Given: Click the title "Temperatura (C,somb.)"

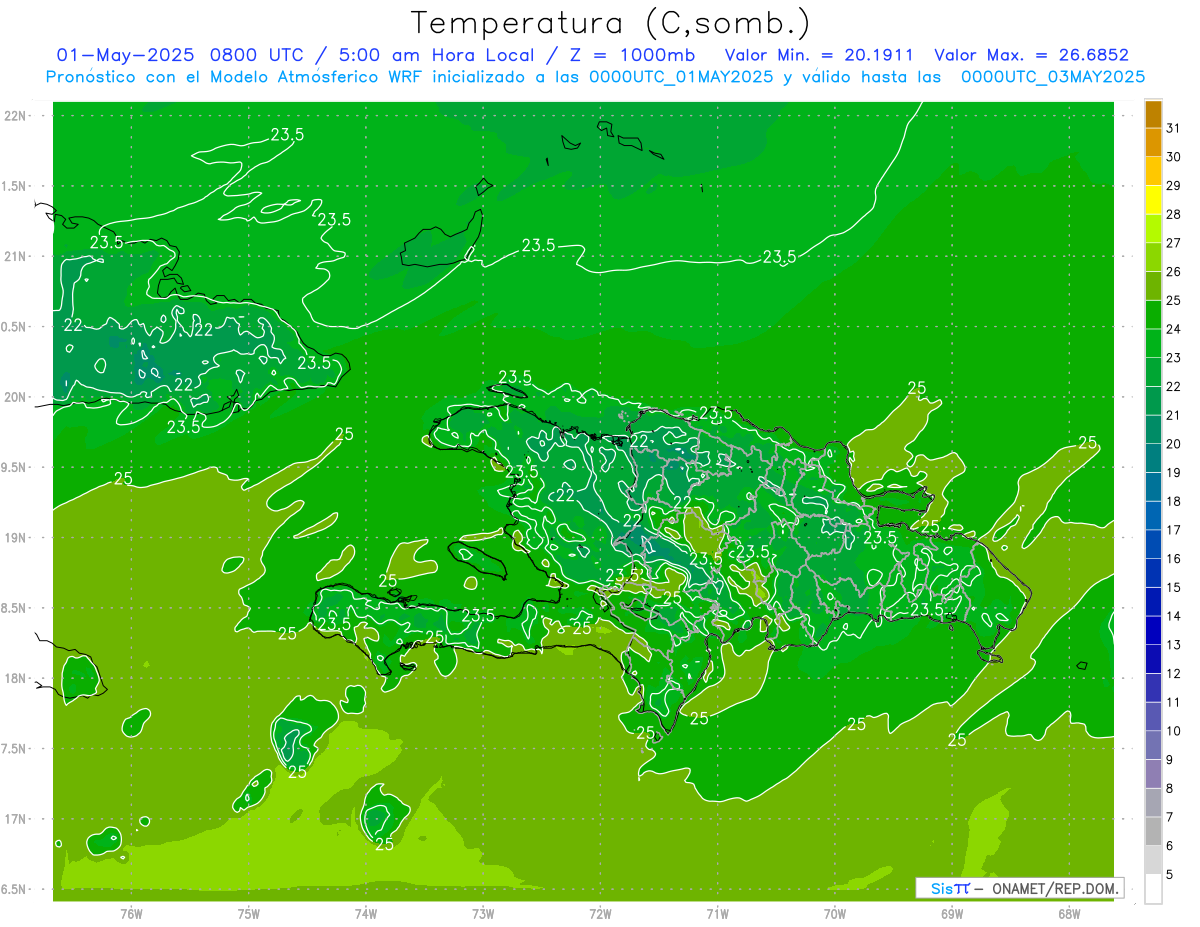Looking at the screenshot, I should coord(610,22).
